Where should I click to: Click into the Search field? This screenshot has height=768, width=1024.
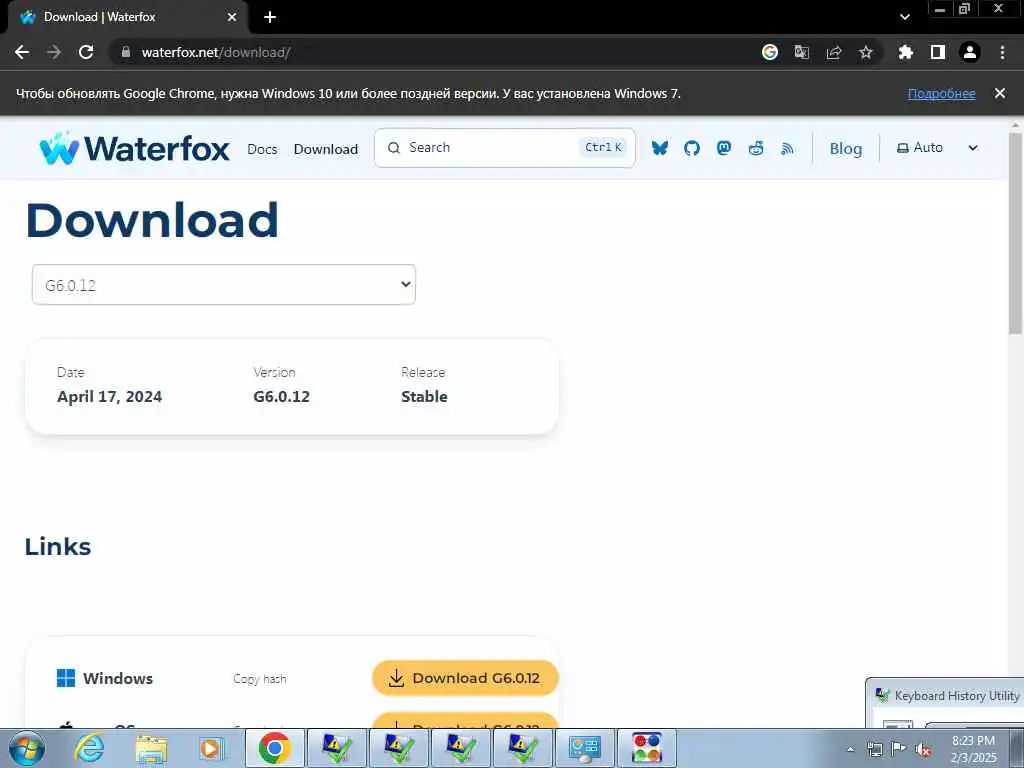click(504, 148)
